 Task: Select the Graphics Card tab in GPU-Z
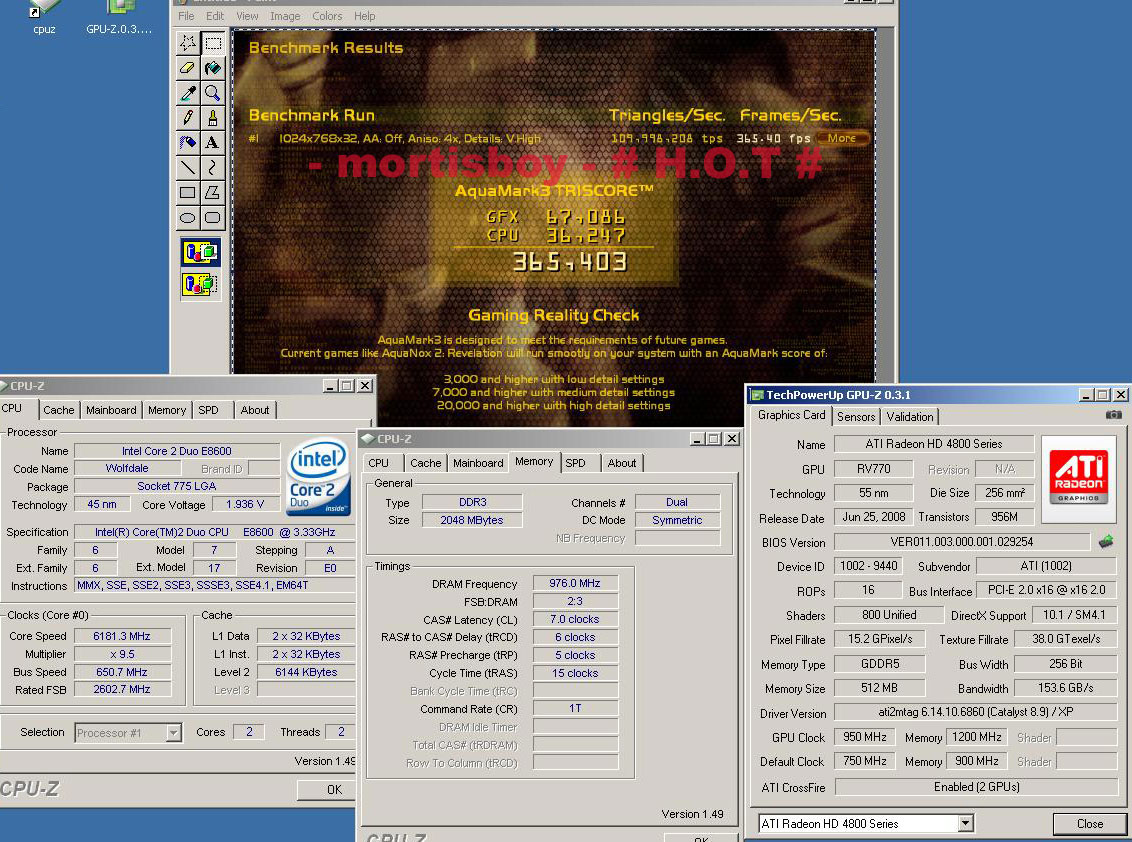[x=791, y=415]
